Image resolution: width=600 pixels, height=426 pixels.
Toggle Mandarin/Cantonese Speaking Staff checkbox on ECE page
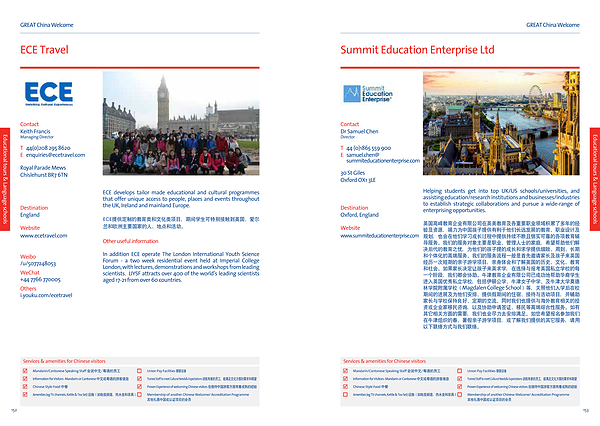[x=25, y=370]
